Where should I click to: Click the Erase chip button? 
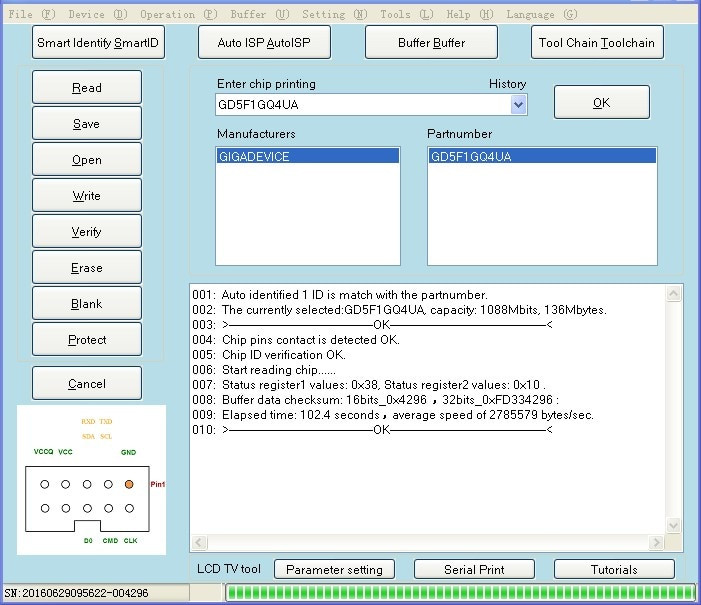[87, 267]
